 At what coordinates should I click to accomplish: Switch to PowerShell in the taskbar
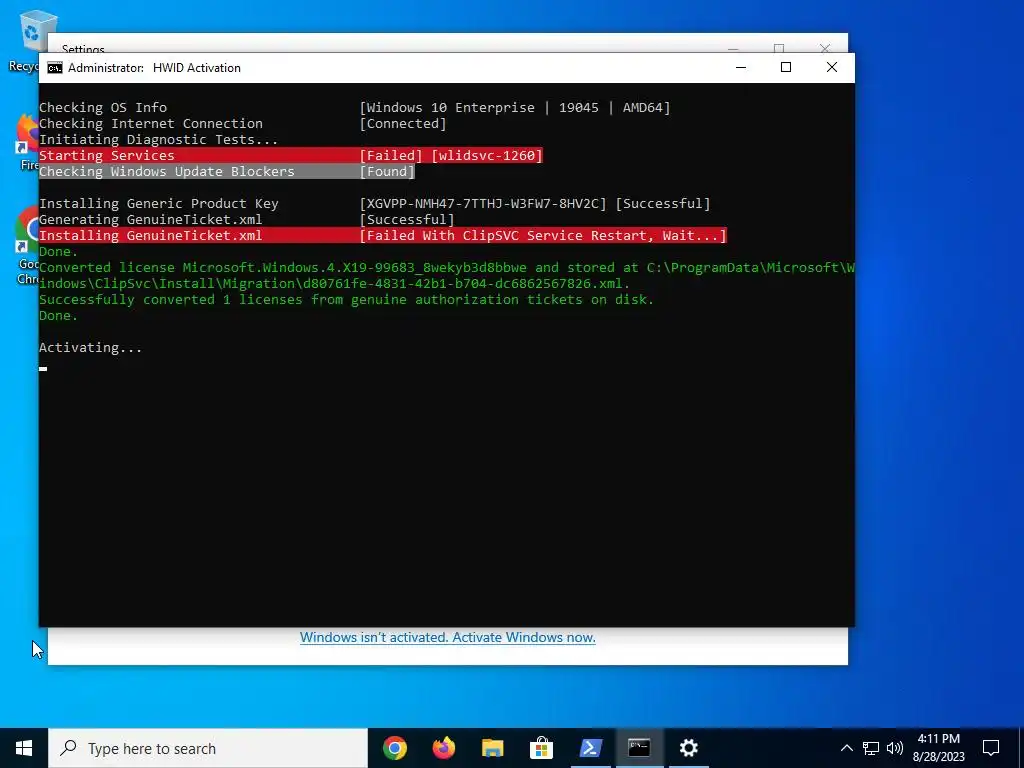(x=590, y=748)
